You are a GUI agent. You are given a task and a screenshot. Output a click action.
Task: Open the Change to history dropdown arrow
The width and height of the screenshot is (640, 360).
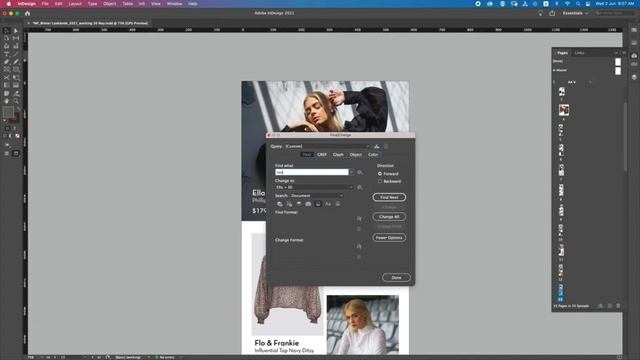351,187
